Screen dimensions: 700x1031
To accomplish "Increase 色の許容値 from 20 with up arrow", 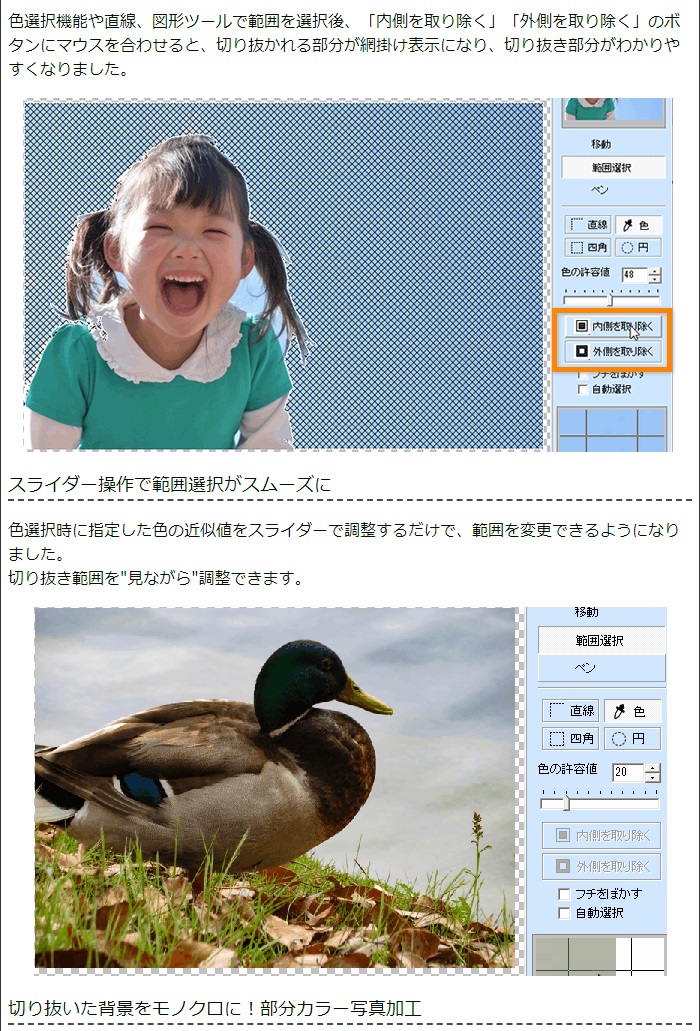I will coord(652,767).
